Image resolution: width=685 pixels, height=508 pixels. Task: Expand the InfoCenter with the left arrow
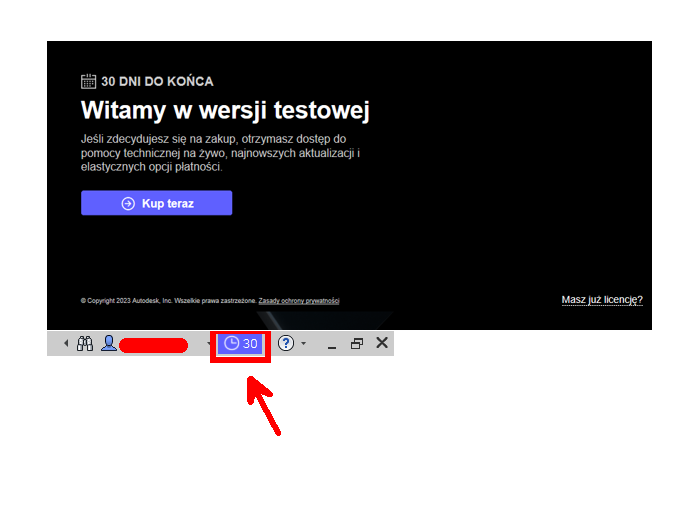click(x=66, y=344)
